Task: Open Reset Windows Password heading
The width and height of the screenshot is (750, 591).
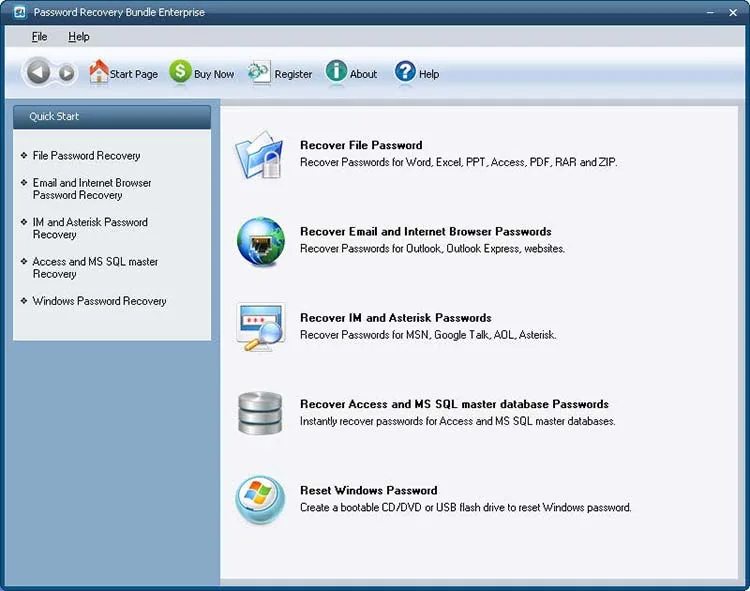Action: click(368, 491)
